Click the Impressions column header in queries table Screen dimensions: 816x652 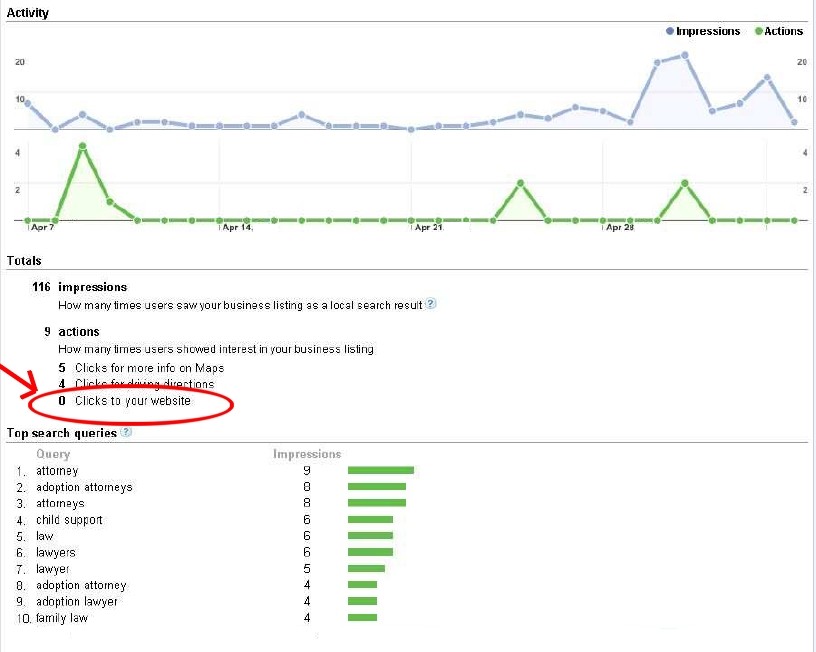click(307, 454)
